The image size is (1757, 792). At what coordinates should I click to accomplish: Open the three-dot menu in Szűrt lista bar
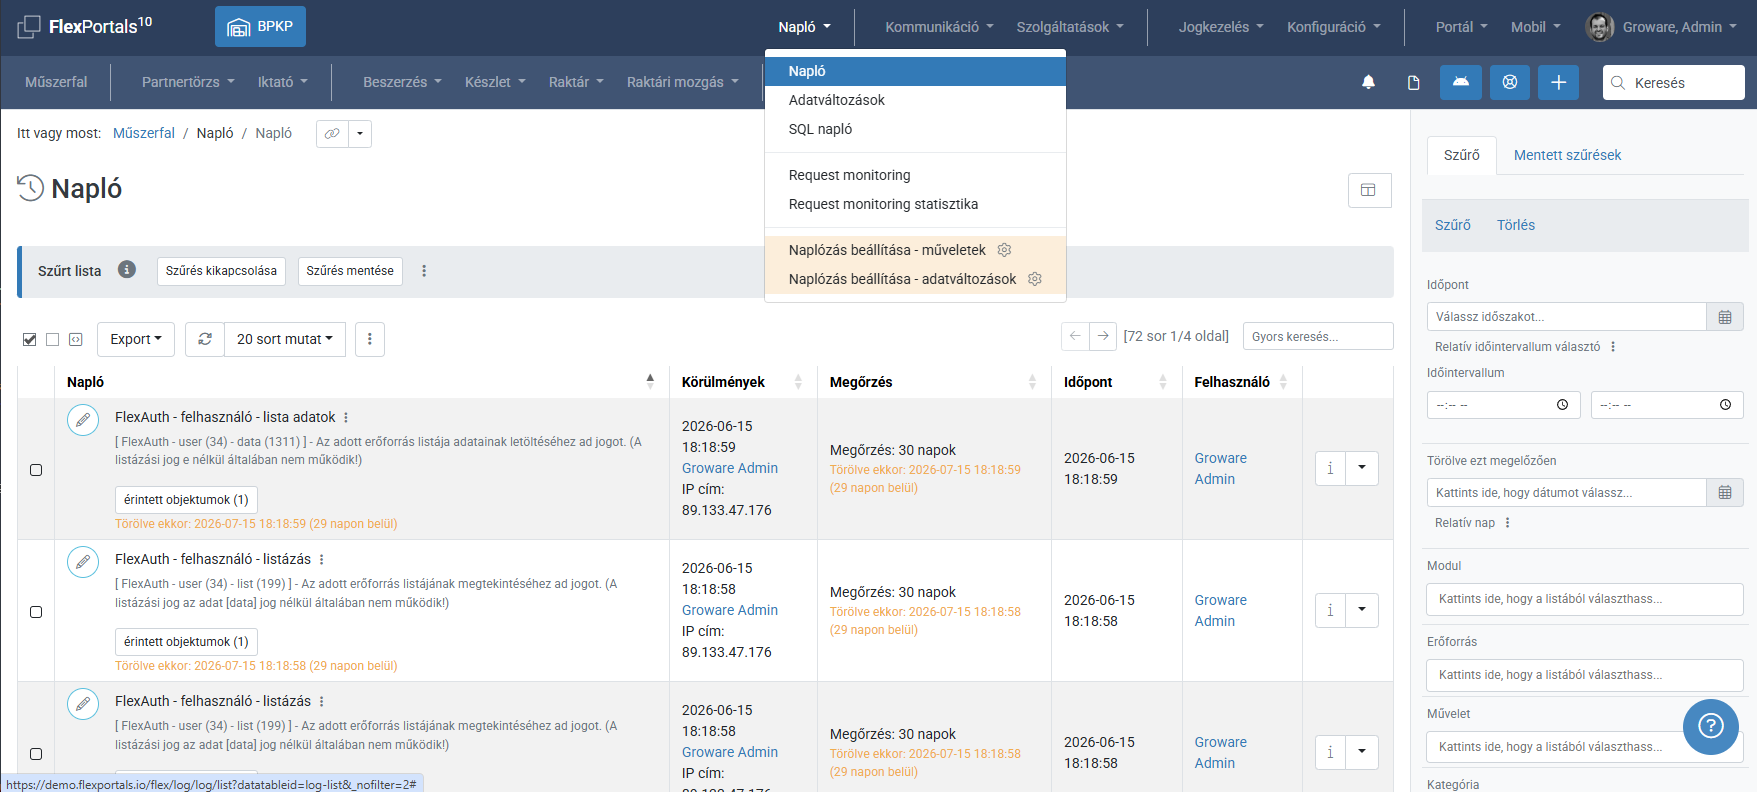click(x=424, y=271)
